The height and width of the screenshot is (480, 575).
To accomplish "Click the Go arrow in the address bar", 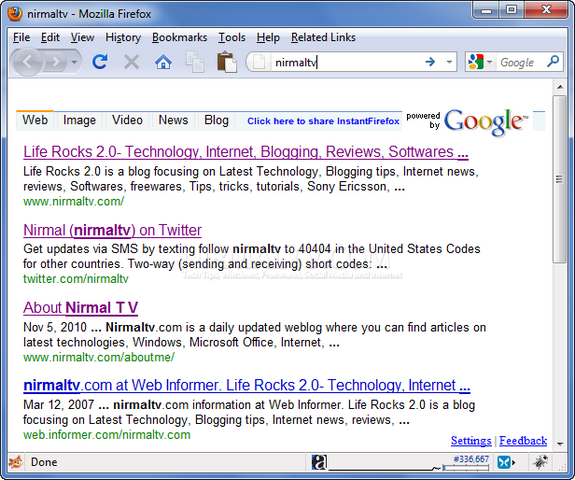I will 430,62.
